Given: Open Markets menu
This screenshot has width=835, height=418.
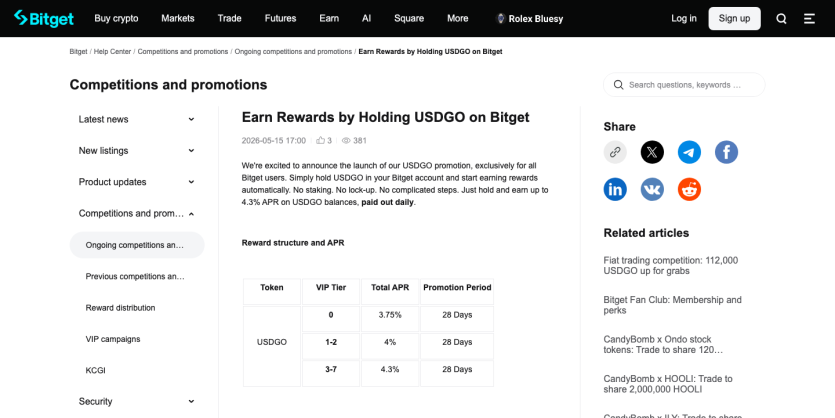Looking at the screenshot, I should (178, 19).
